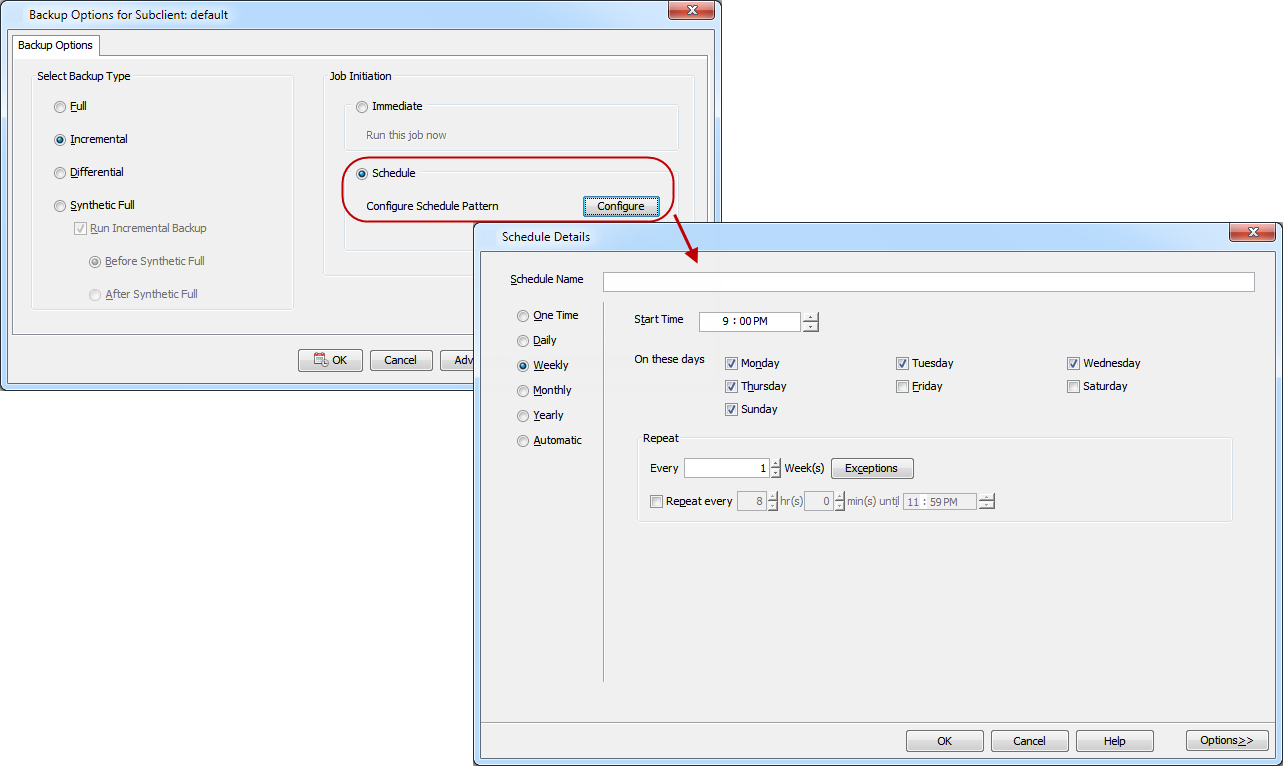Click OK button with calendar icon
This screenshot has height=766, width=1283.
(x=330, y=360)
